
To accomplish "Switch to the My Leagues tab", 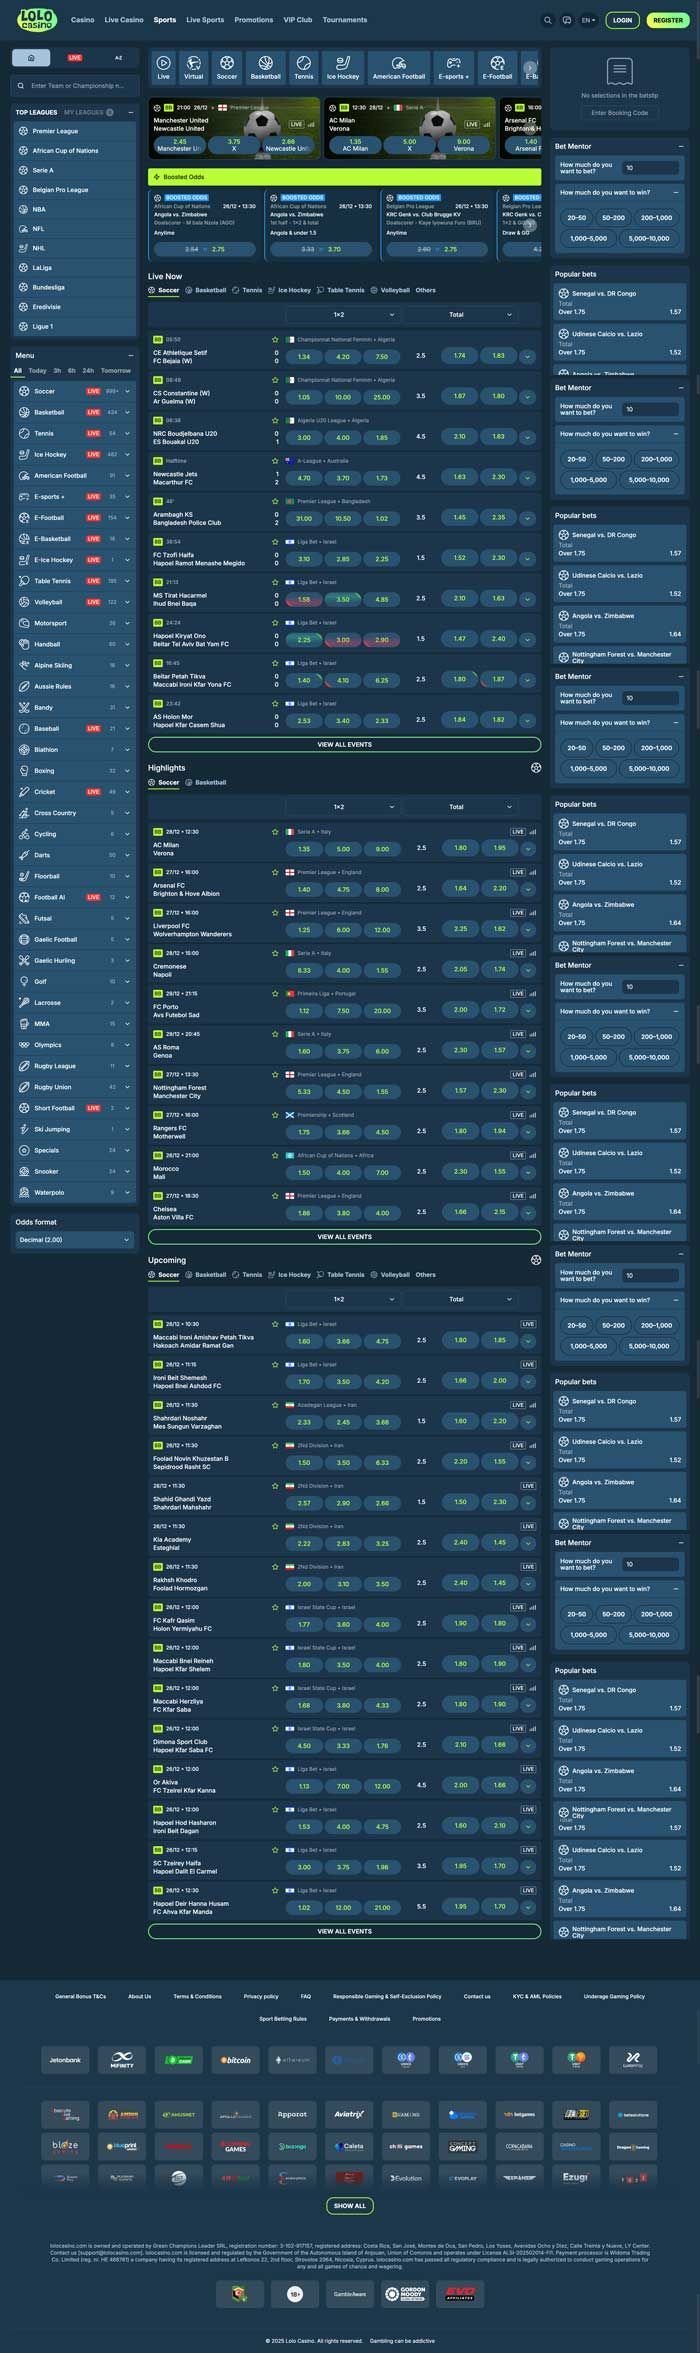I will click(x=84, y=112).
